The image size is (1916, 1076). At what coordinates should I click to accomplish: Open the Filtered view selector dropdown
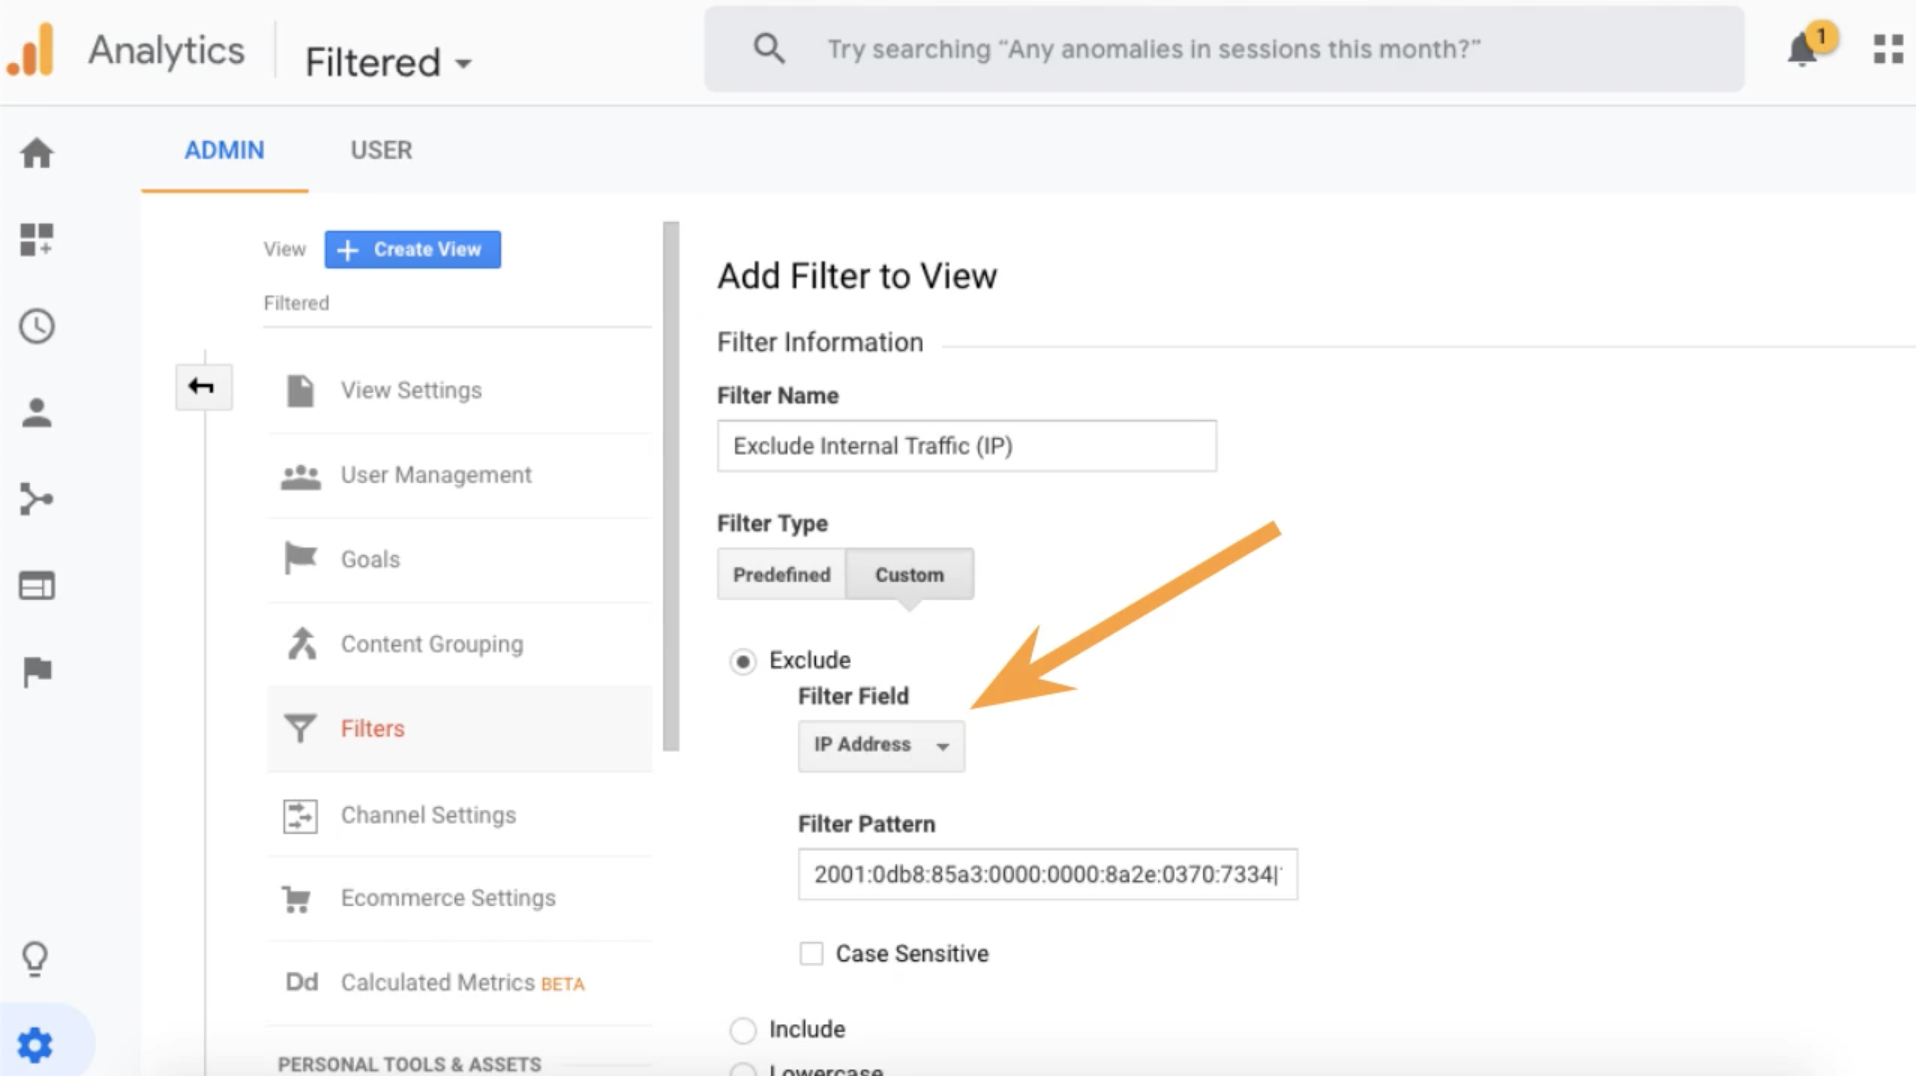click(x=388, y=62)
